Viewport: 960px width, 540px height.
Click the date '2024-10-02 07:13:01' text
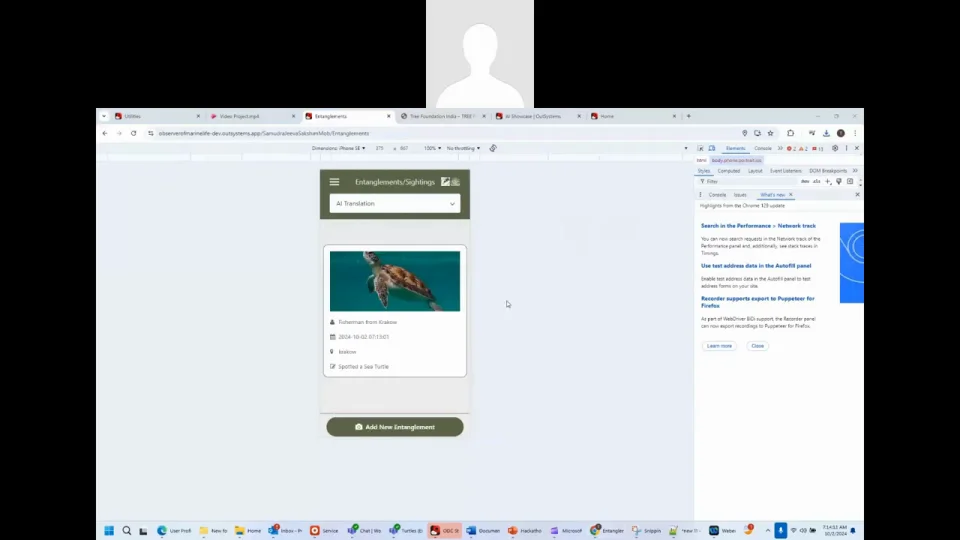(x=364, y=337)
